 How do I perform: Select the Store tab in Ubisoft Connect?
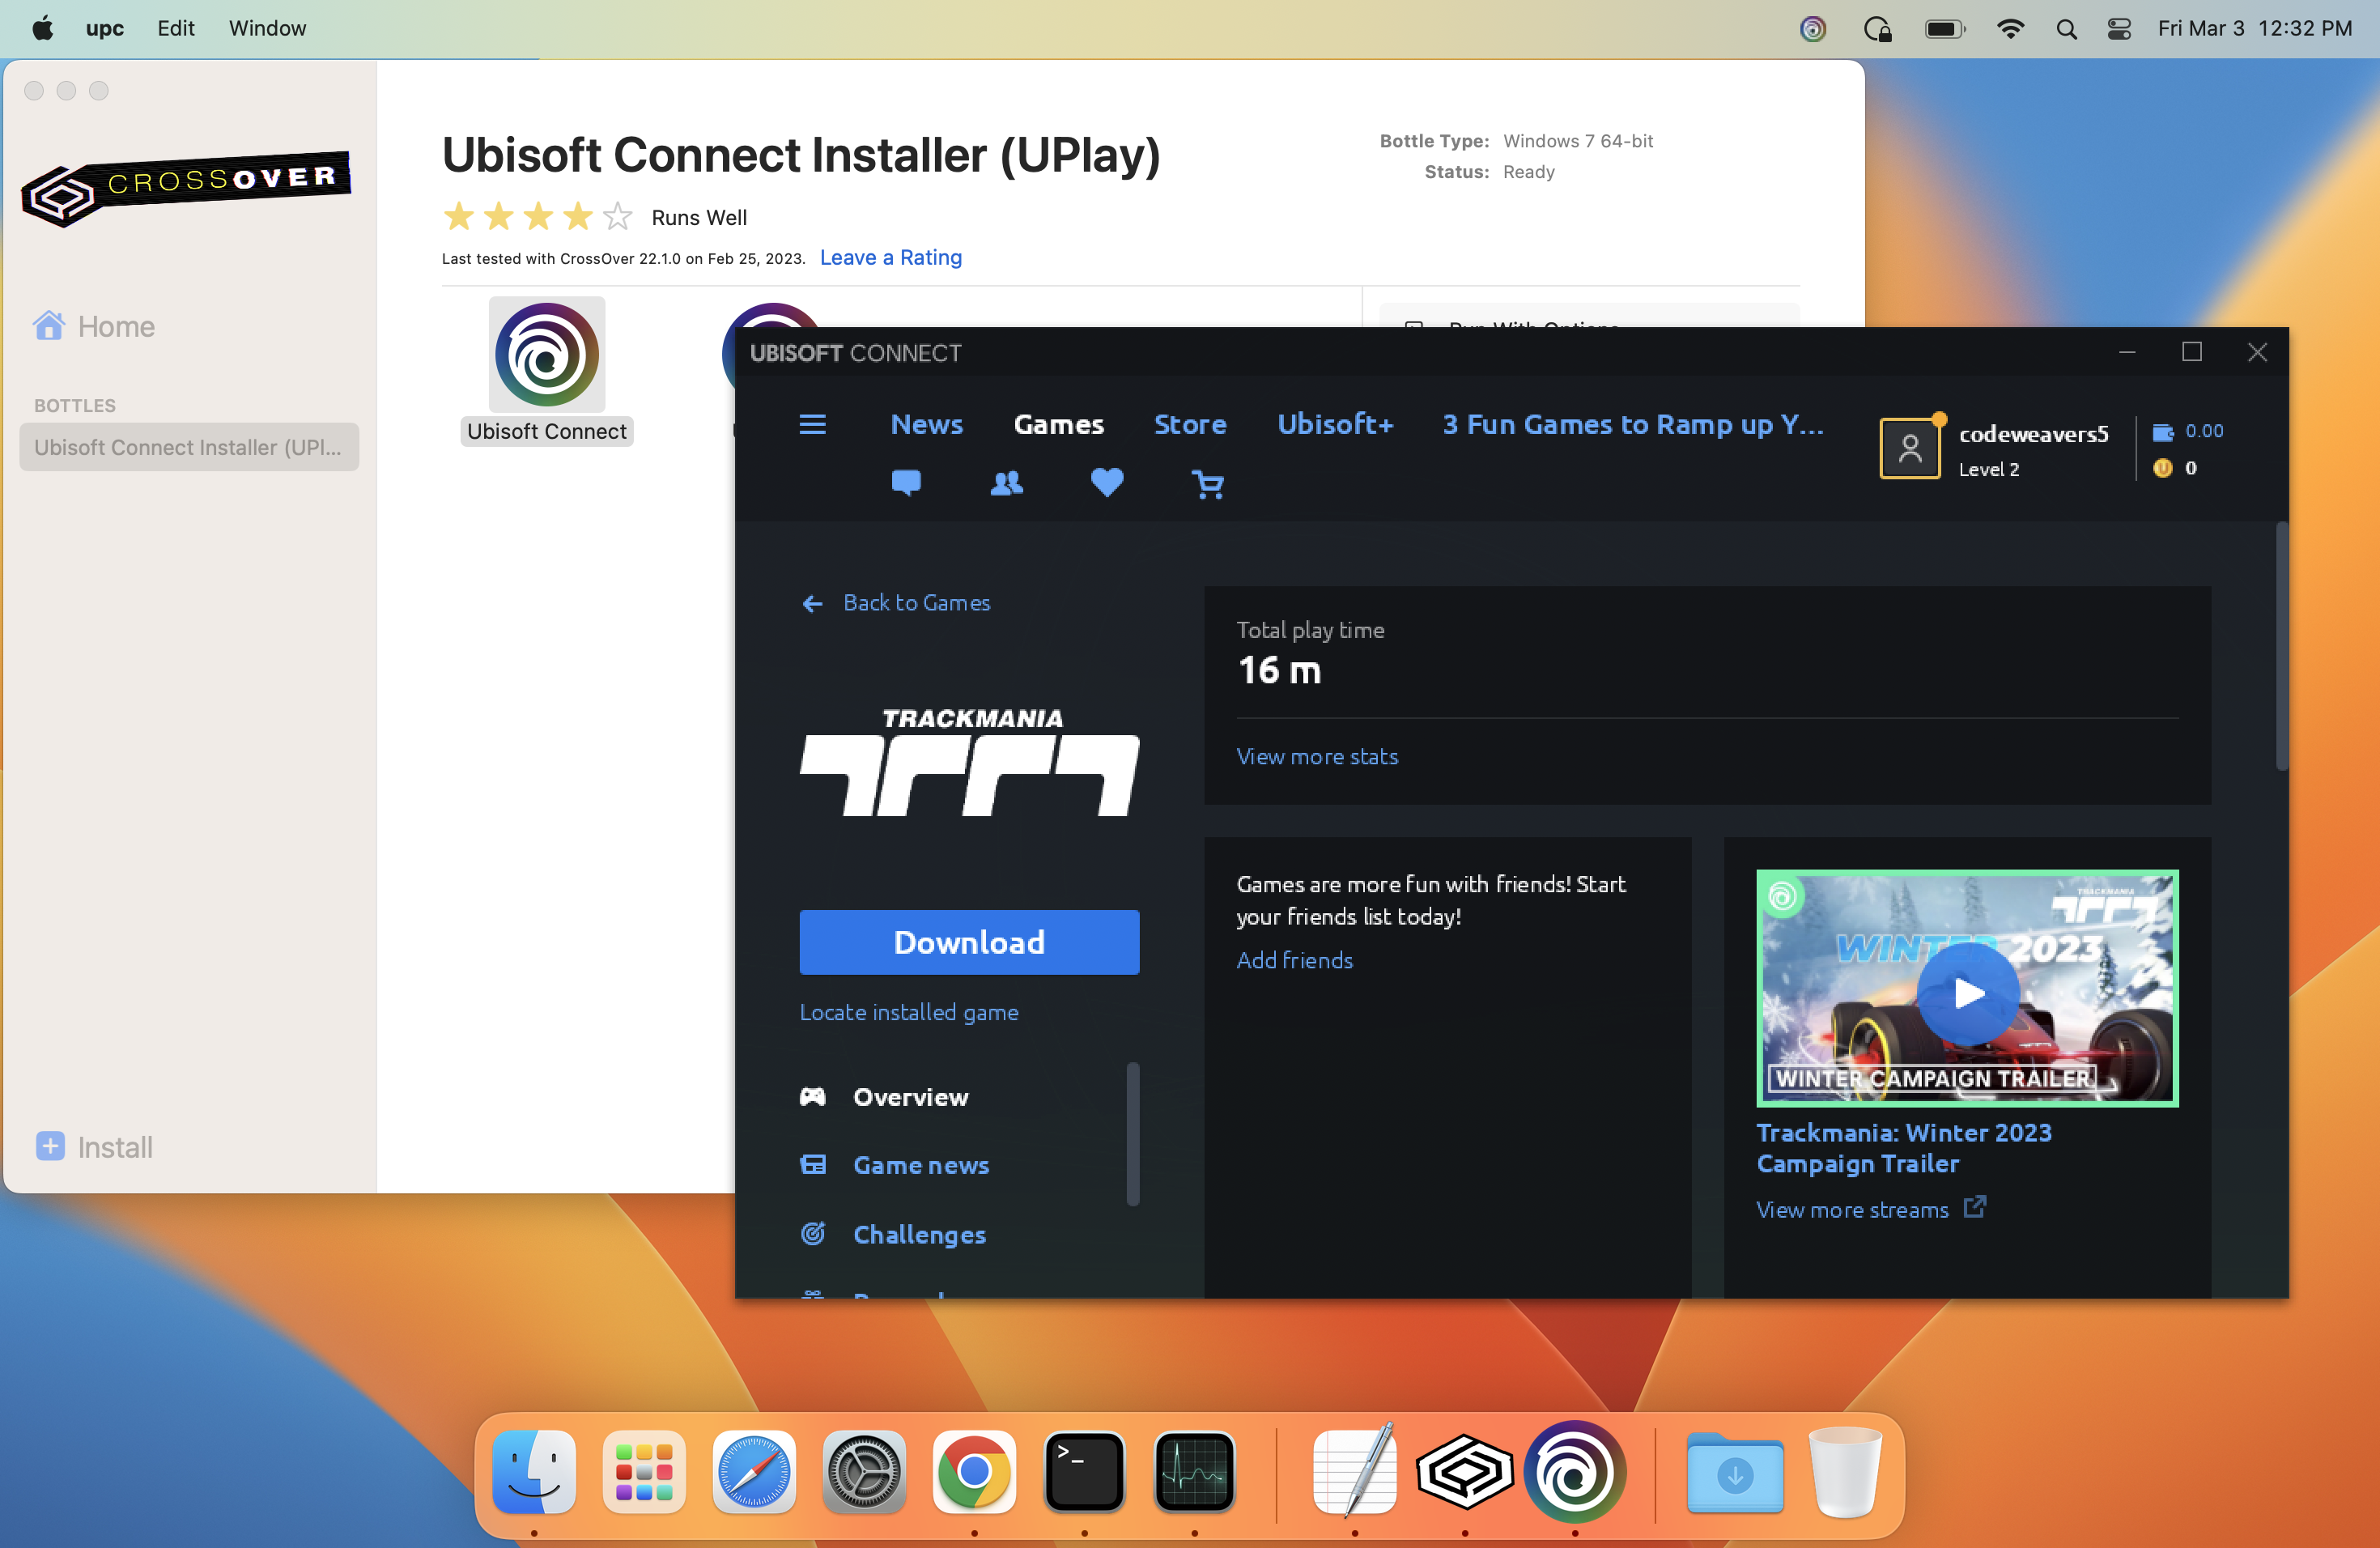pyautogui.click(x=1190, y=425)
